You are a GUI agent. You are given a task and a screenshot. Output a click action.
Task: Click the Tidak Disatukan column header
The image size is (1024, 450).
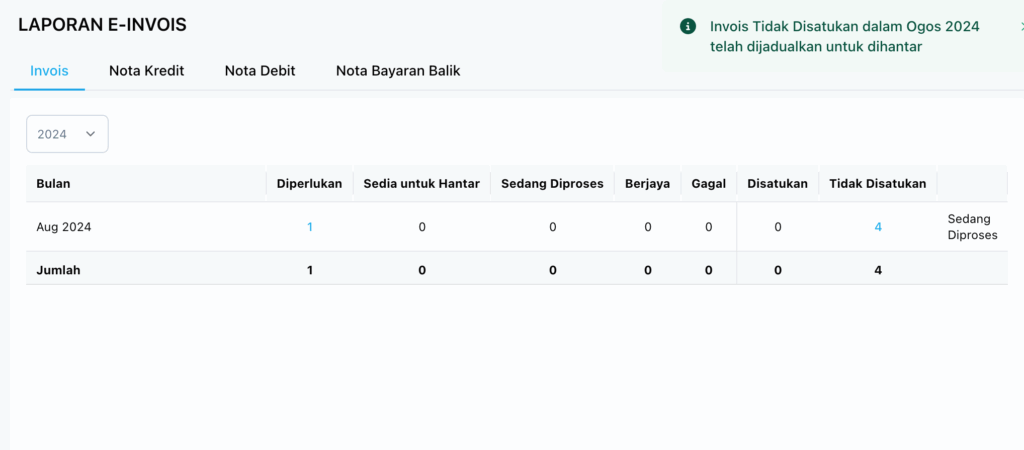click(x=877, y=184)
